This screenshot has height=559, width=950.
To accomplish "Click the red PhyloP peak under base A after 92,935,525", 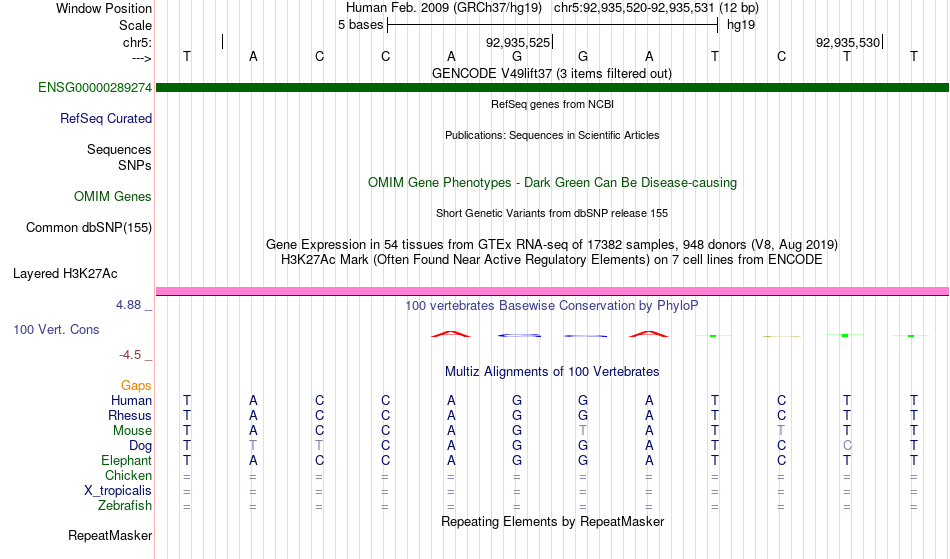I will 649,334.
